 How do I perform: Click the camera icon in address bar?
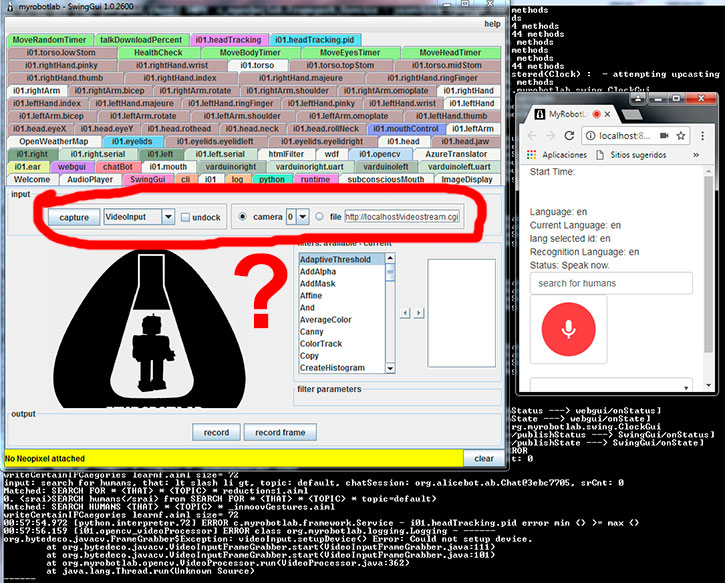point(664,135)
